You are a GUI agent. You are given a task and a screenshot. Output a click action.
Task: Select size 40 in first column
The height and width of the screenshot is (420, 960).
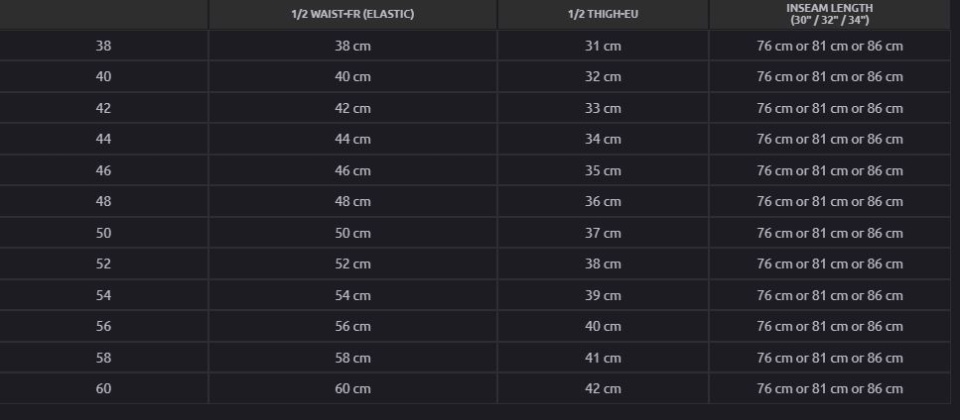[103, 77]
